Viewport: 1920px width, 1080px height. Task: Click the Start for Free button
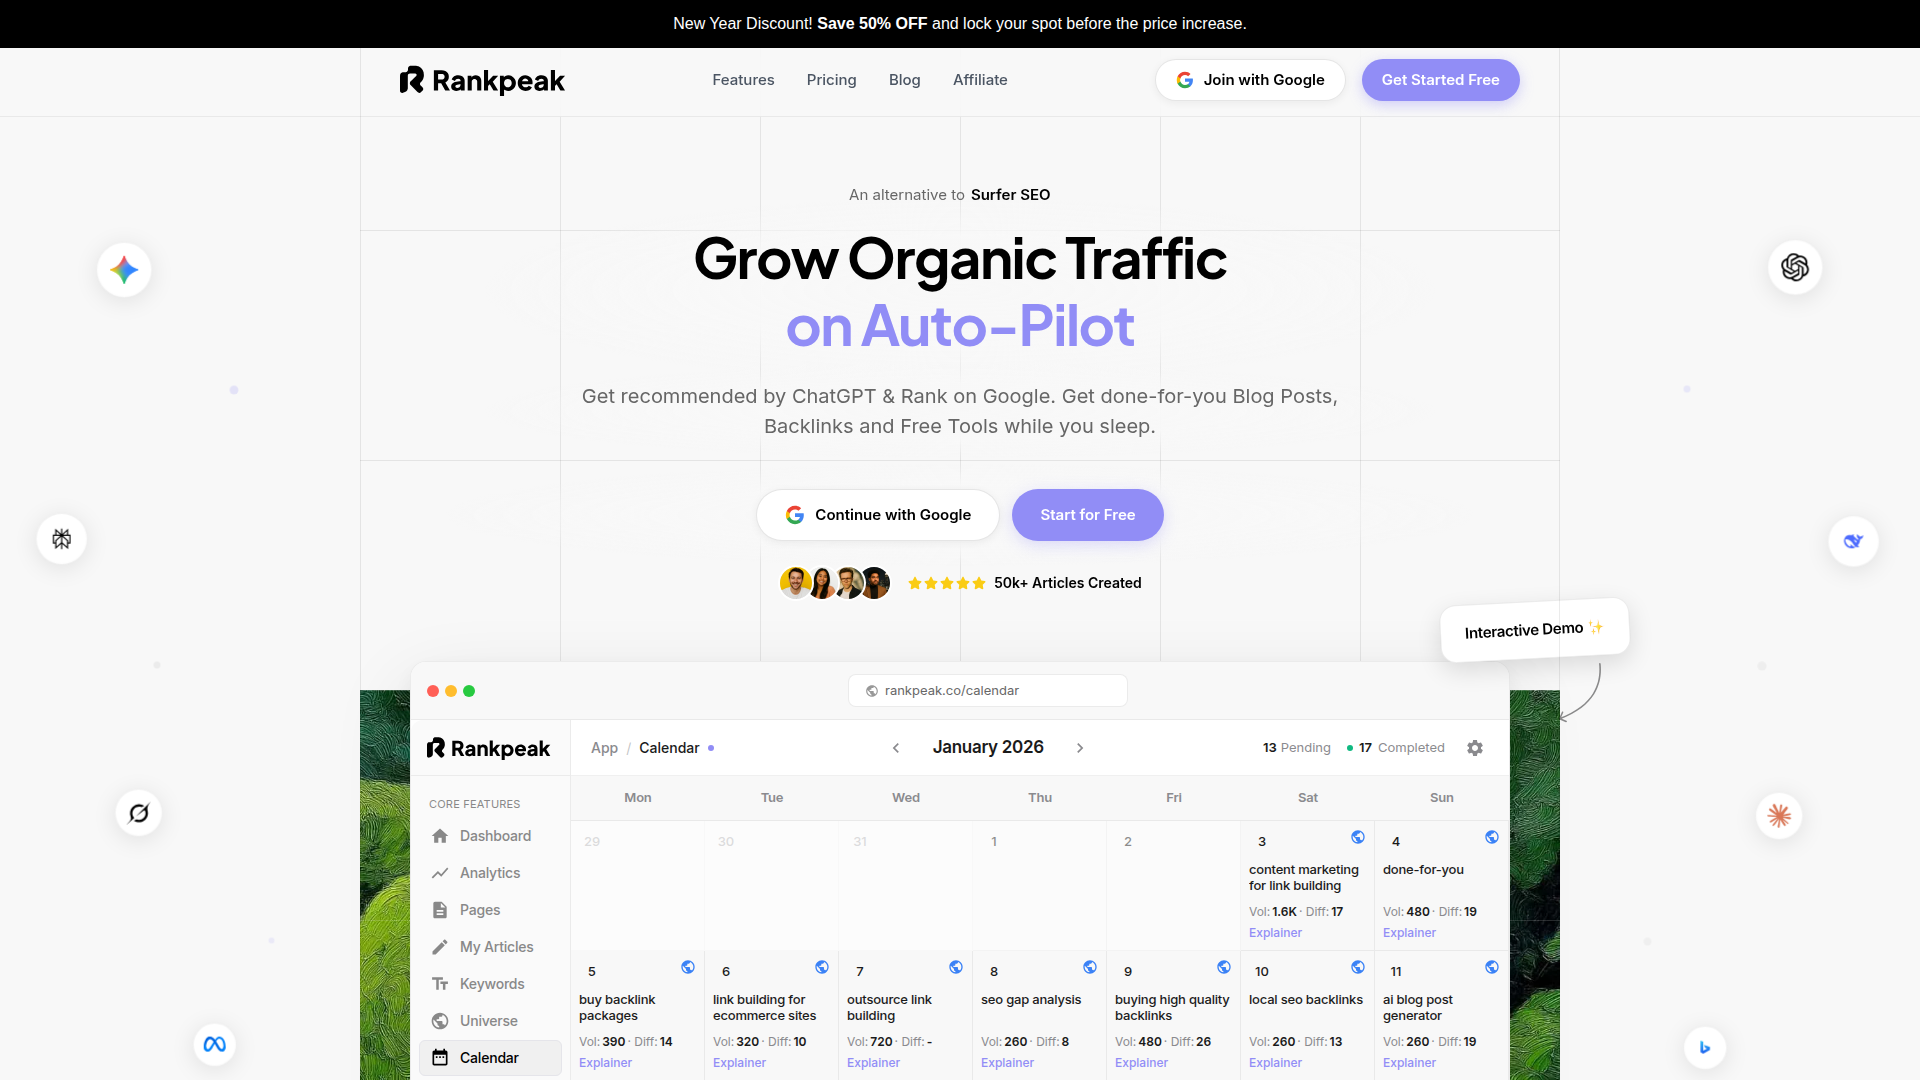[1087, 515]
